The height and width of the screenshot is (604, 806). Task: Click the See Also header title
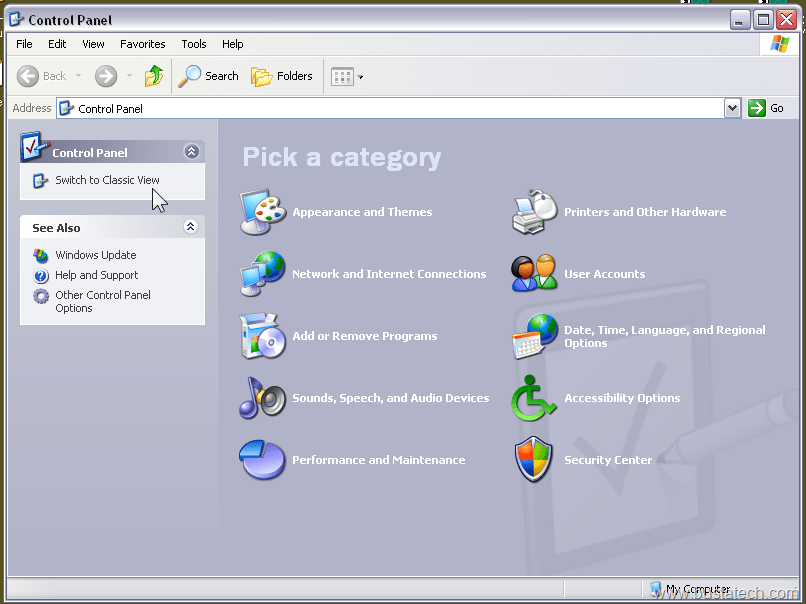(x=56, y=228)
